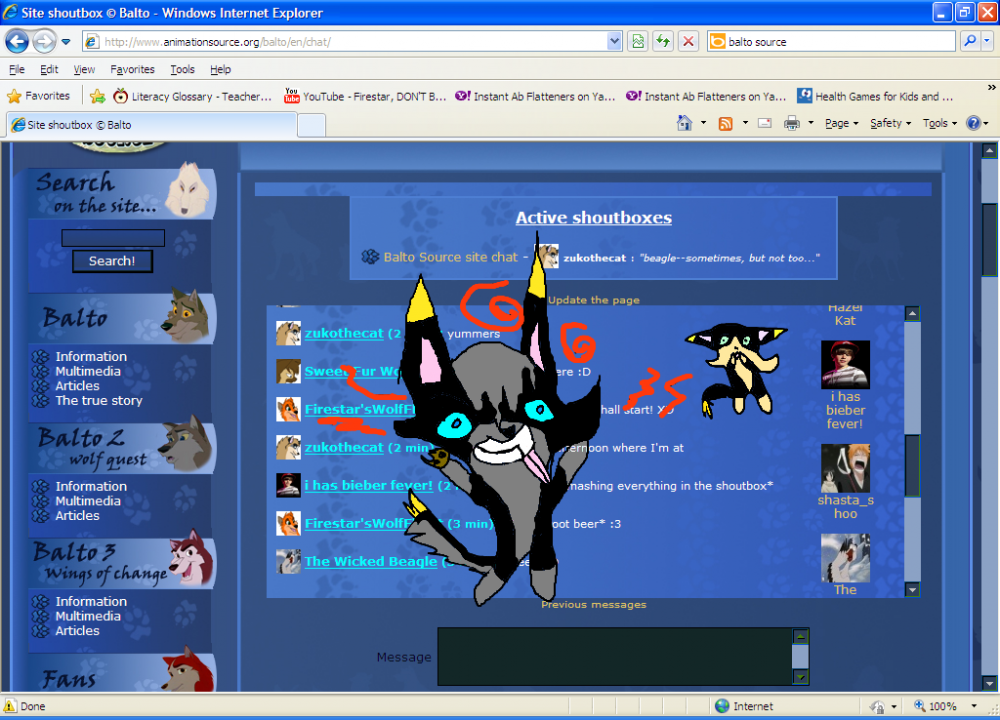This screenshot has height=720, width=1000.
Task: Click the Message text input box
Action: tap(615, 657)
